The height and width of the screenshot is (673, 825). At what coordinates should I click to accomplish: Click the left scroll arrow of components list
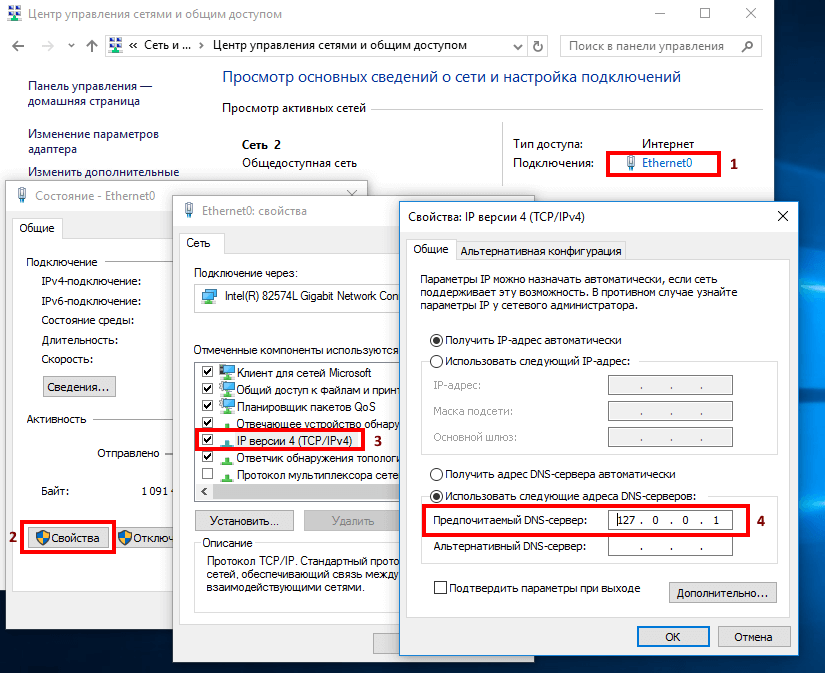click(204, 491)
